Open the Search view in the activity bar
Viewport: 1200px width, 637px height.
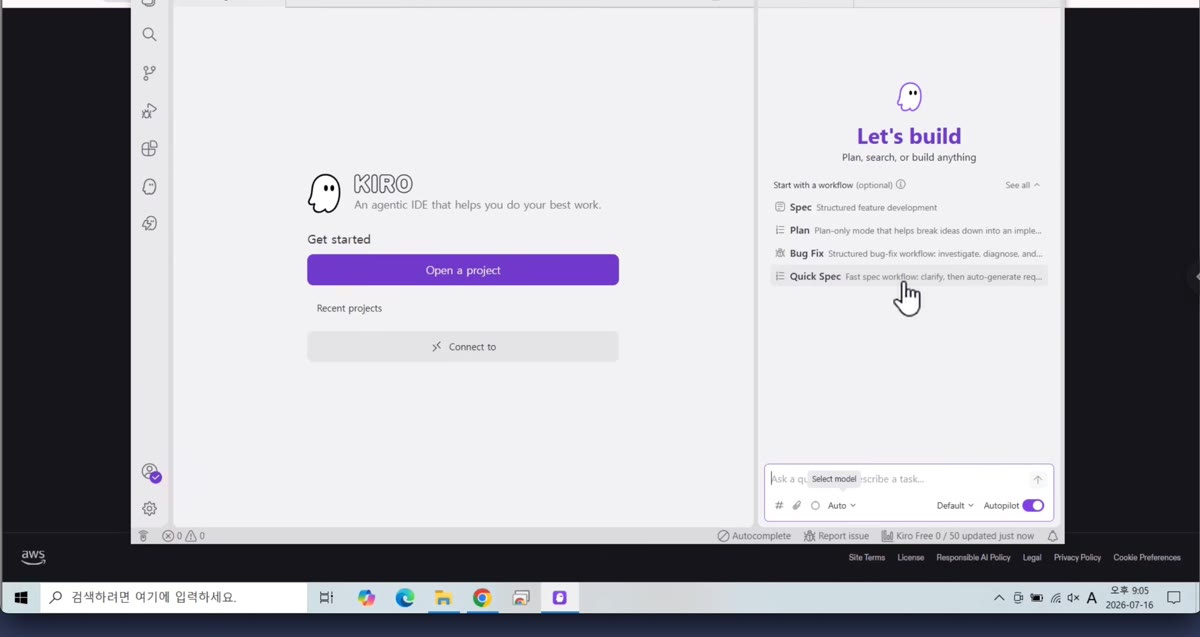pos(149,35)
